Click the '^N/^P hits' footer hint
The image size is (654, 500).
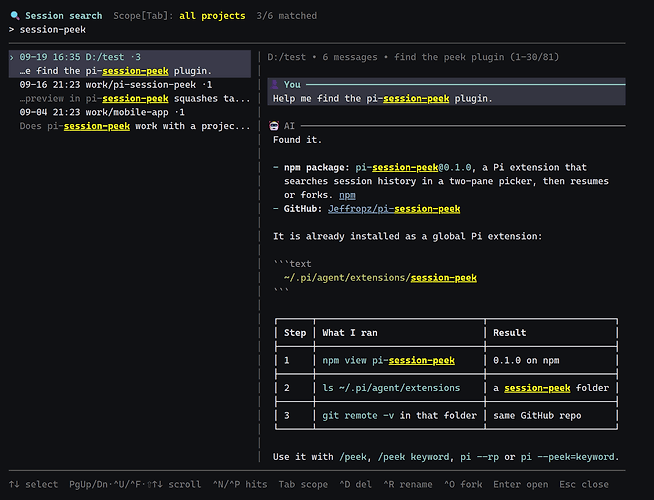[240, 485]
